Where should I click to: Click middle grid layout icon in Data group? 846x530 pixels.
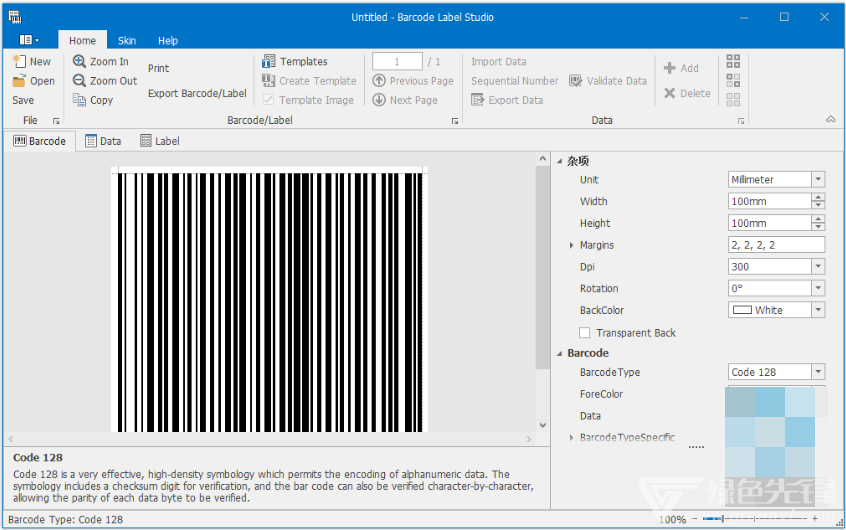pos(733,80)
